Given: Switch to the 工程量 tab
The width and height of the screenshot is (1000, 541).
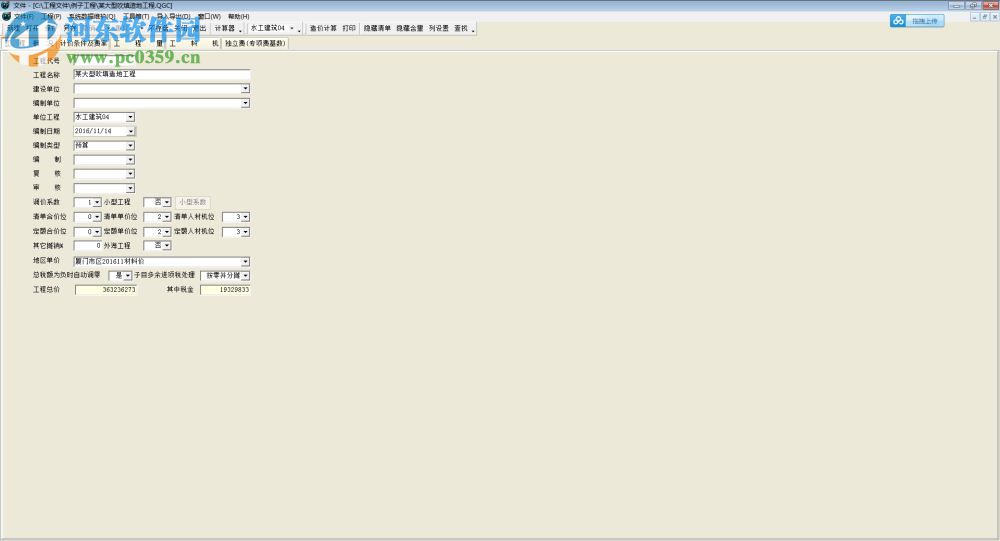Looking at the screenshot, I should 138,43.
